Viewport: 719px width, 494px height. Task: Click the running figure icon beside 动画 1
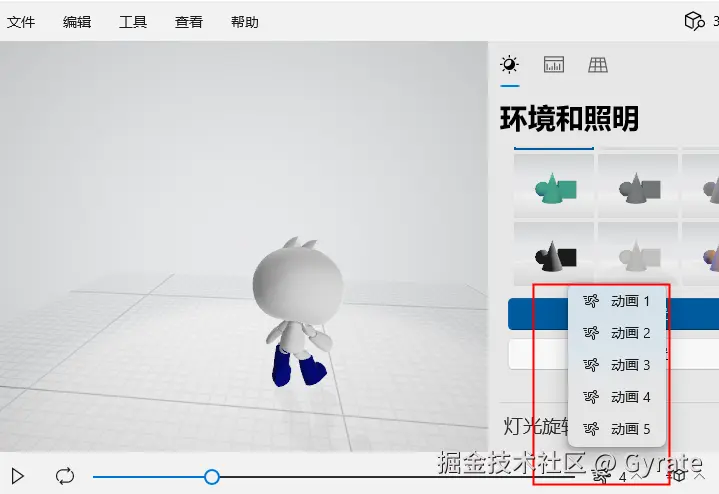click(591, 301)
